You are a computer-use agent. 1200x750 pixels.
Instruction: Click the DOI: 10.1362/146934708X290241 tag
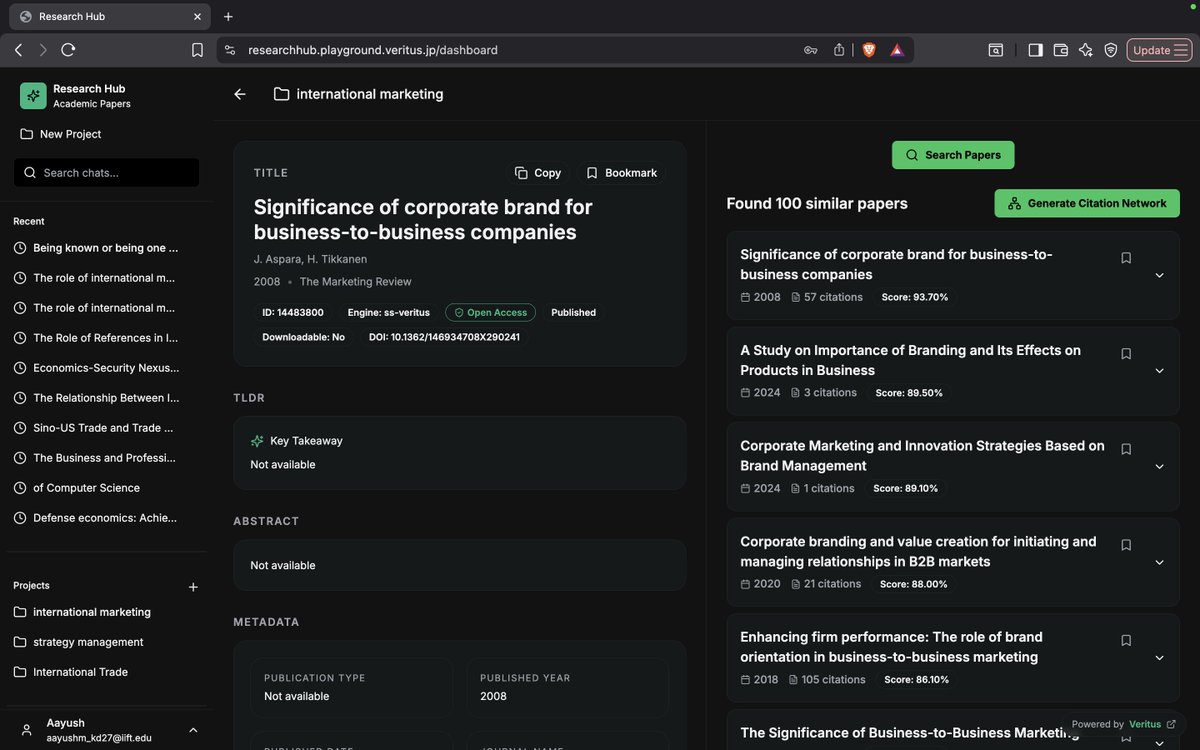coord(444,337)
